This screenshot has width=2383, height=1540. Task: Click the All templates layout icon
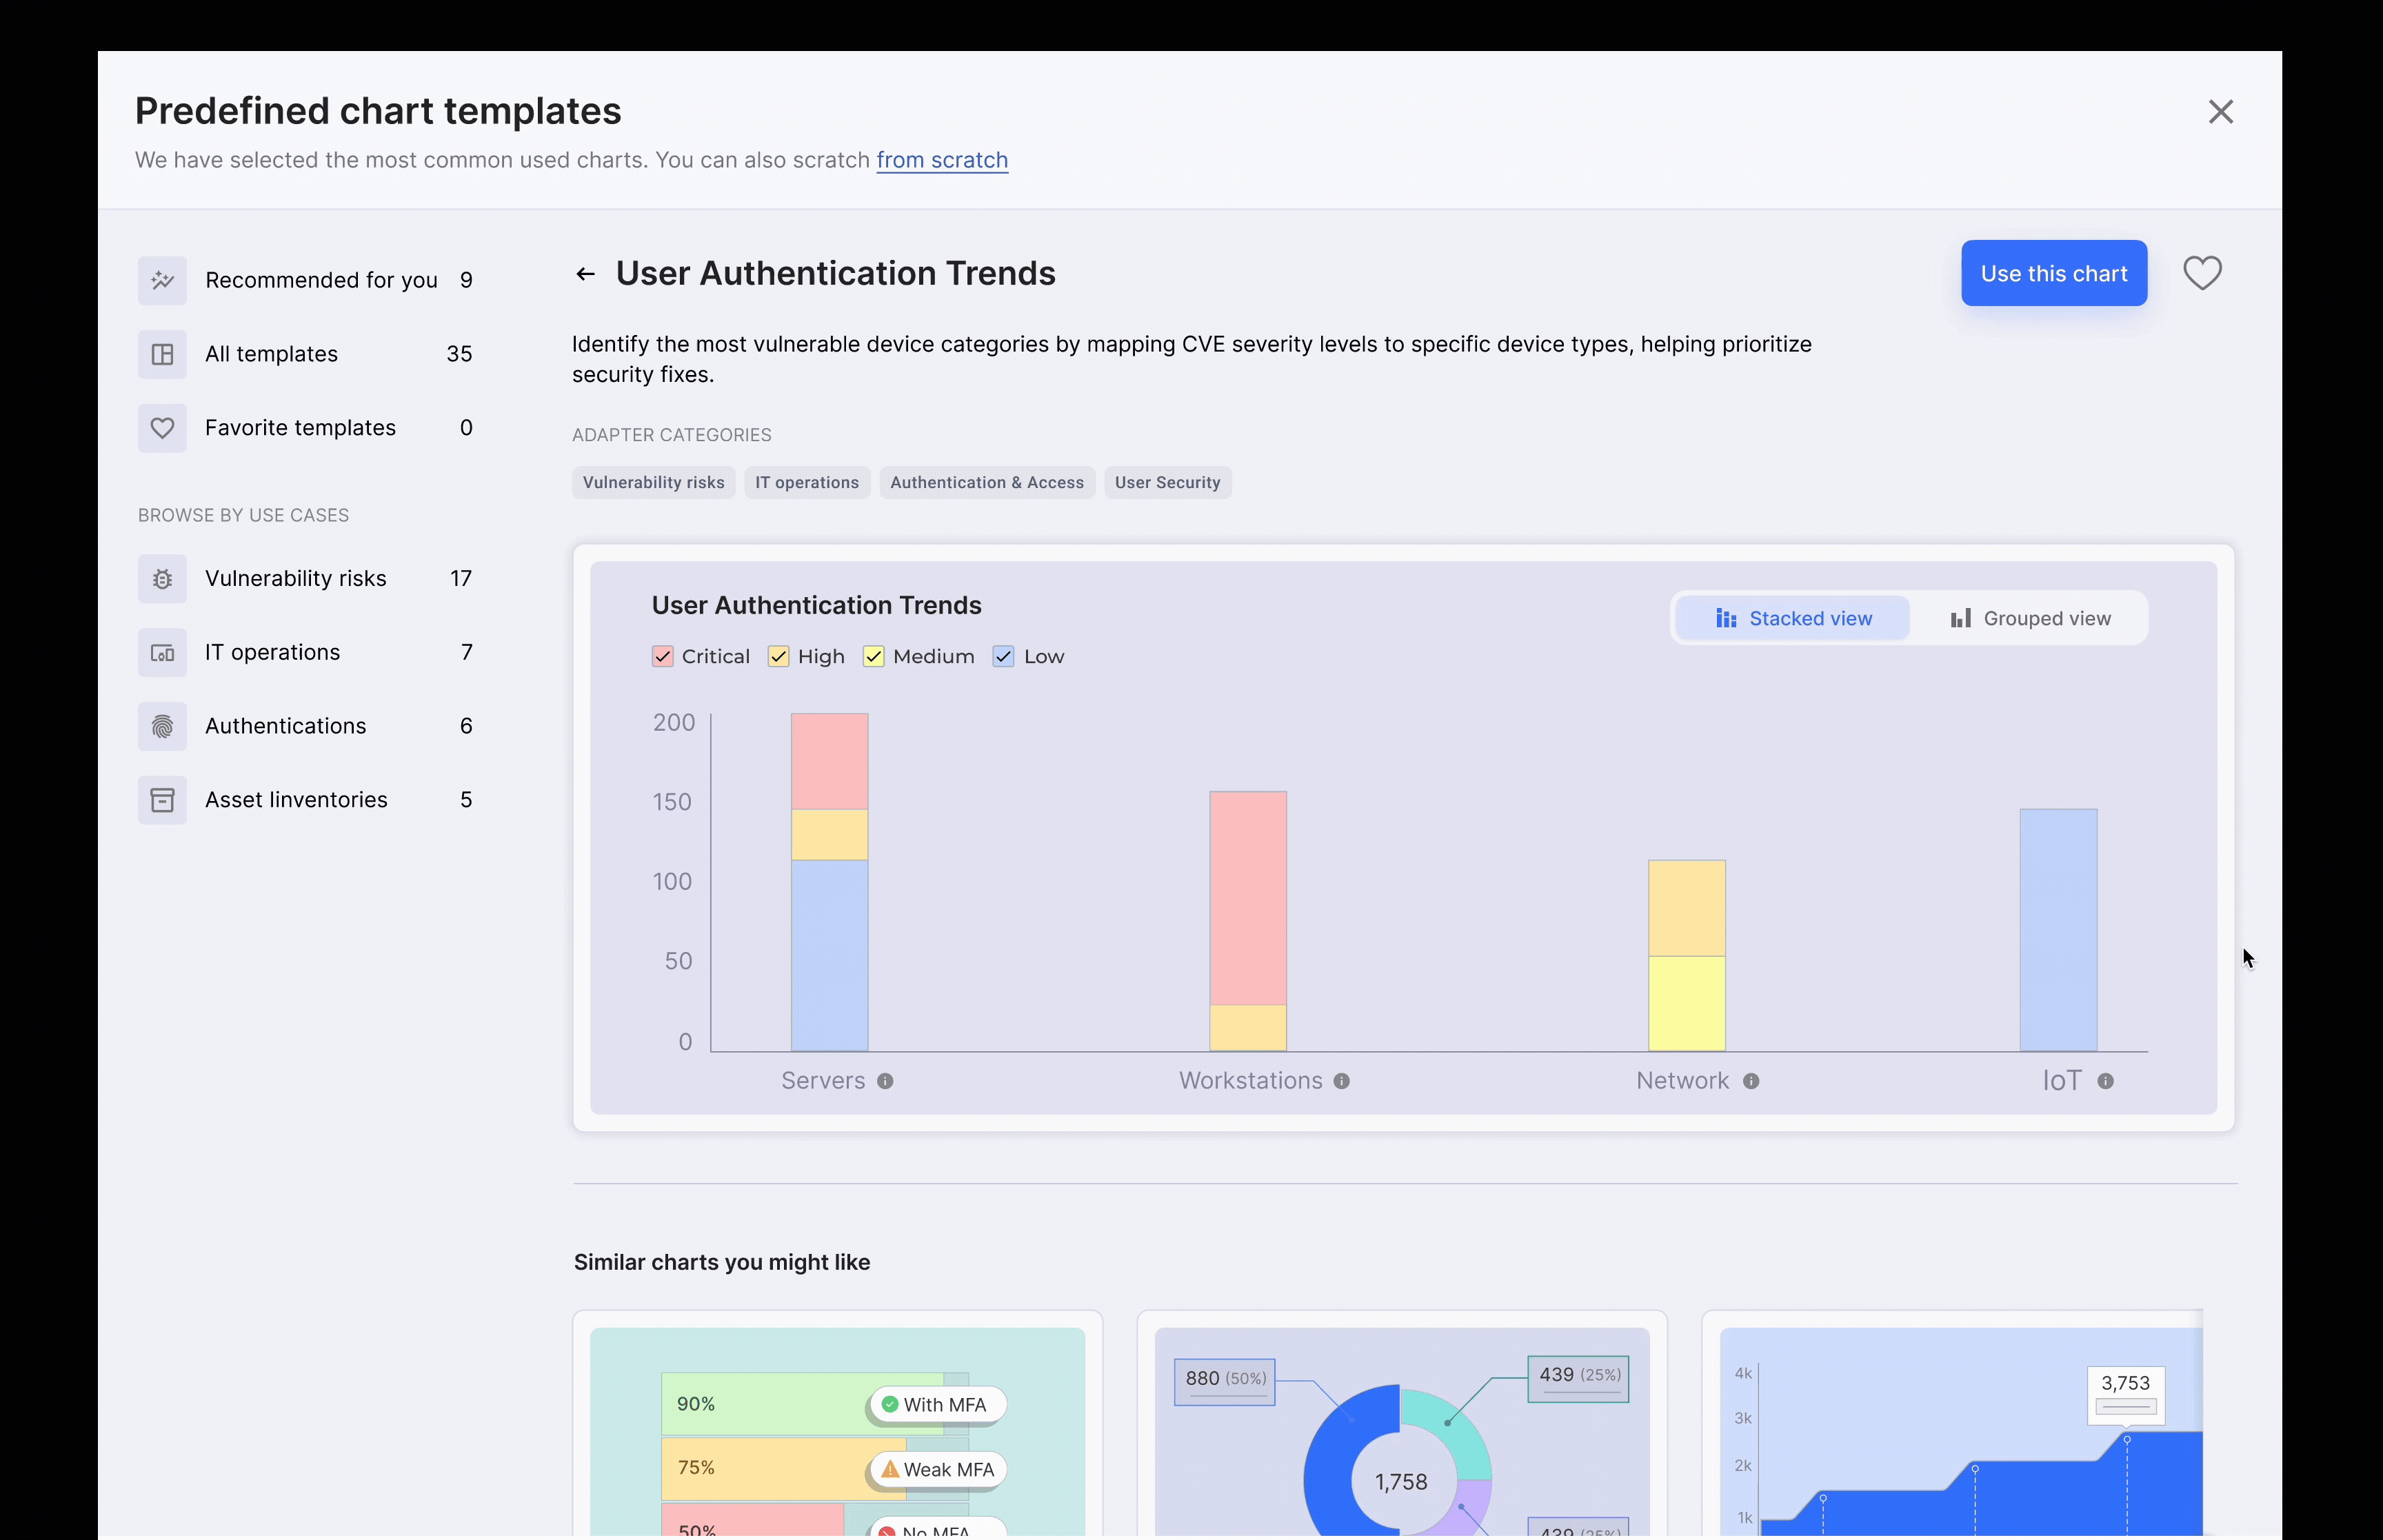tap(162, 354)
